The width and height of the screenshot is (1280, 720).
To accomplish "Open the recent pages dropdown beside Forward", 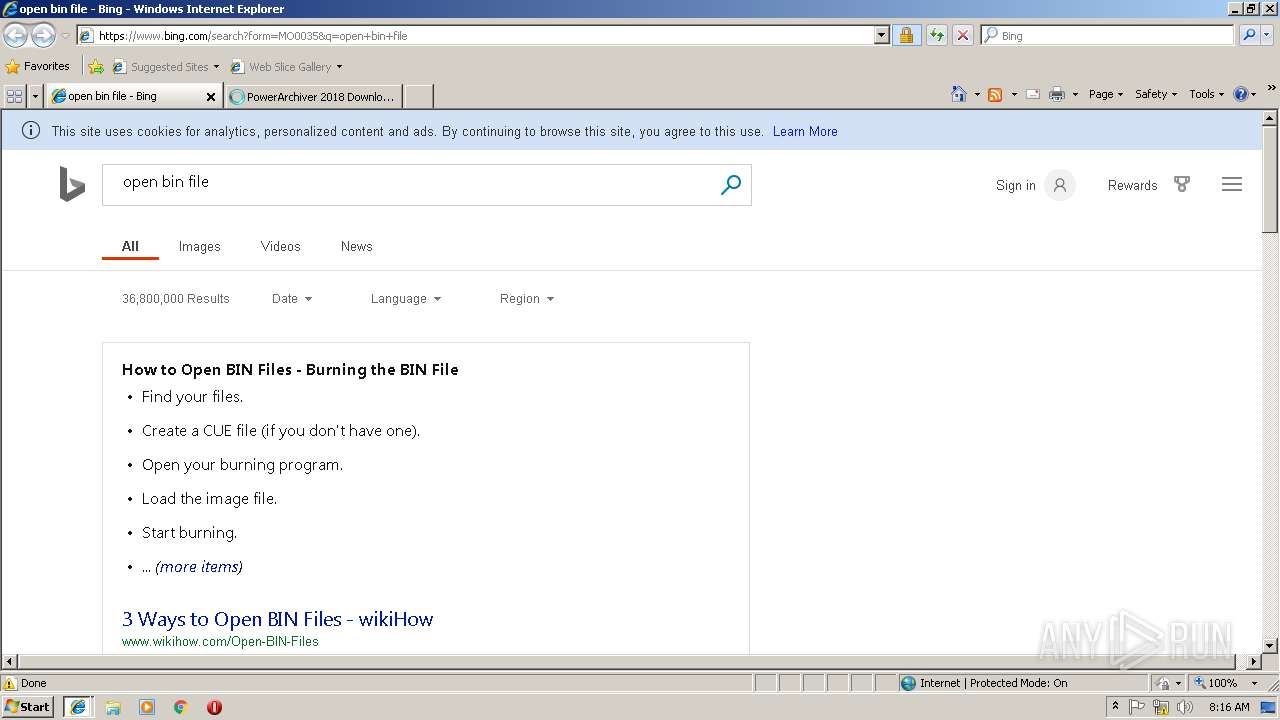I will click(65, 36).
